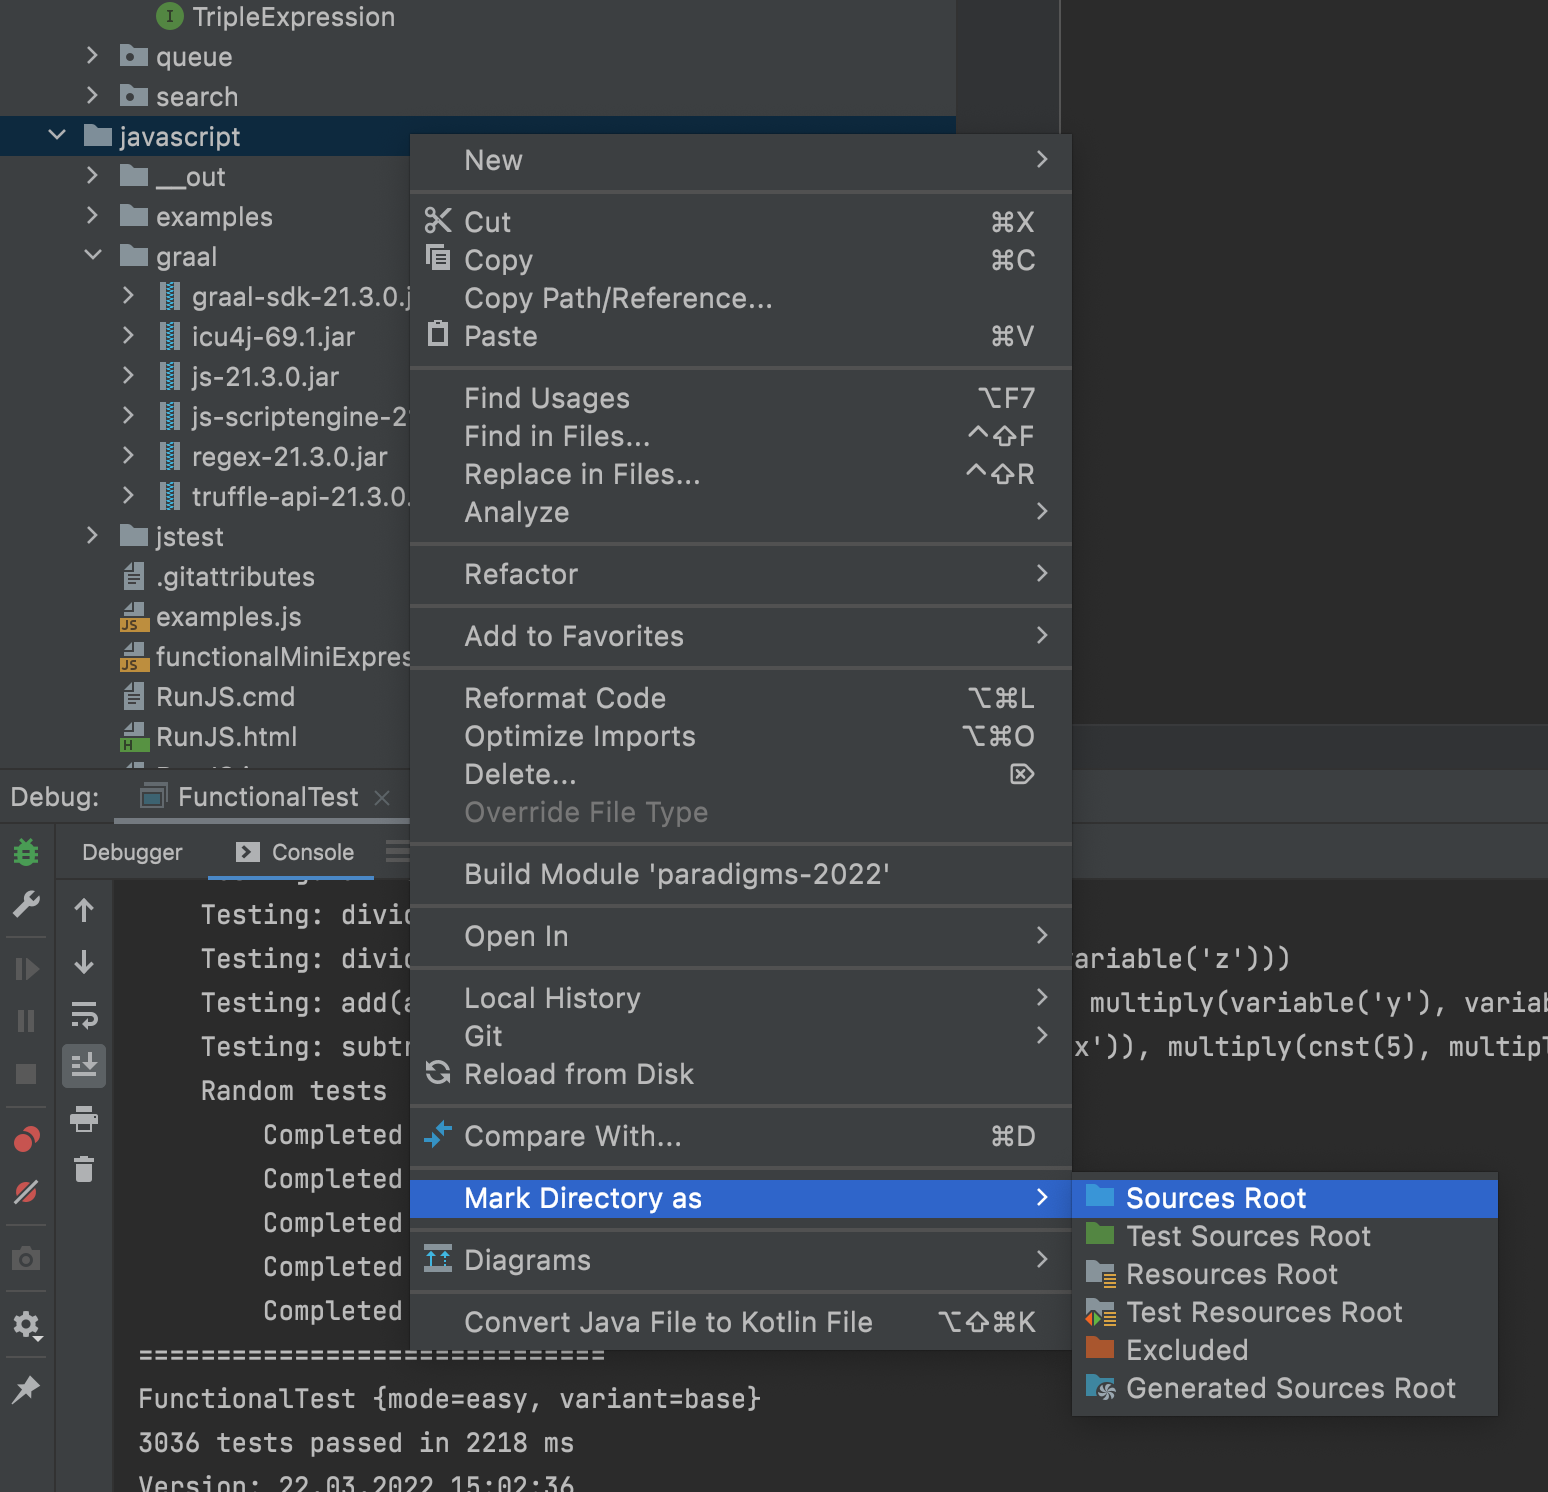Select Mark Directory as menu item
The image size is (1548, 1492).
(740, 1198)
